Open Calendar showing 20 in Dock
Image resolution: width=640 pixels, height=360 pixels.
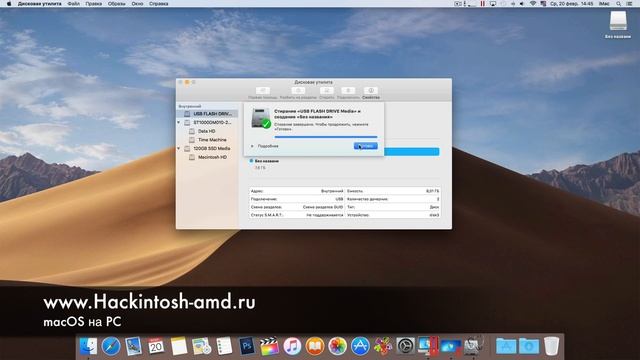(156, 346)
